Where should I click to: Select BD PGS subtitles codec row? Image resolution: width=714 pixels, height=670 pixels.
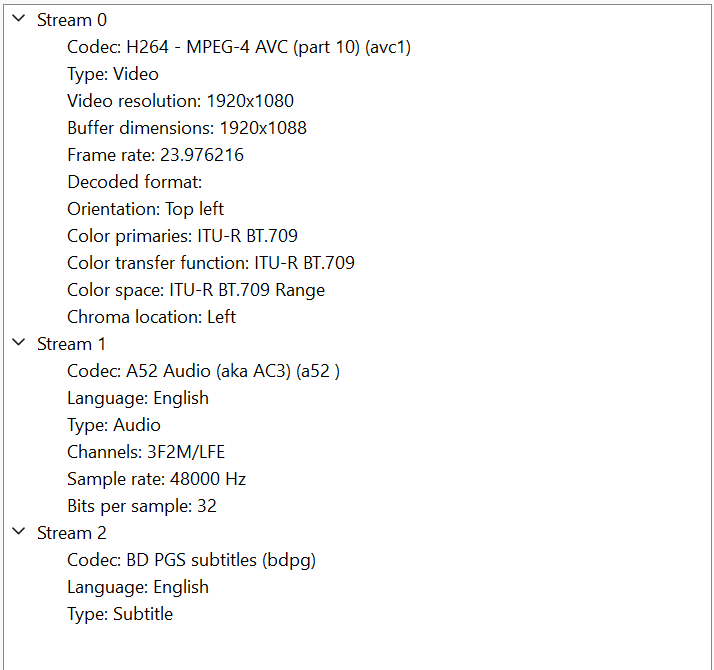(x=192, y=560)
